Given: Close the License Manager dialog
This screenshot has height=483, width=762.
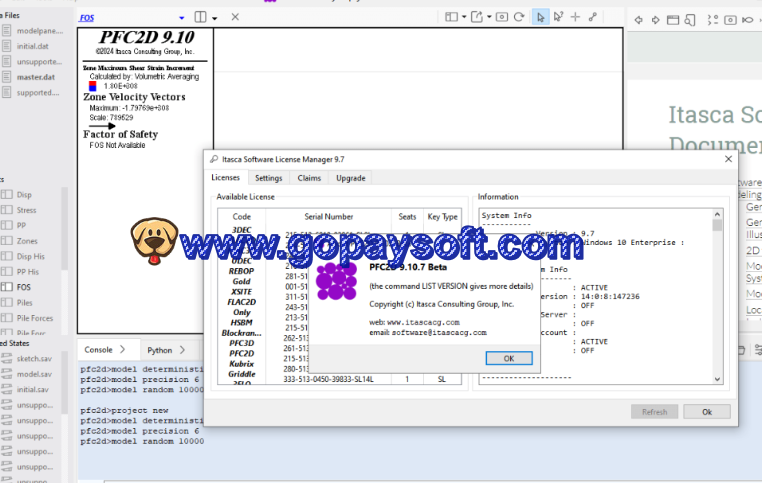Looking at the screenshot, I should (x=728, y=159).
